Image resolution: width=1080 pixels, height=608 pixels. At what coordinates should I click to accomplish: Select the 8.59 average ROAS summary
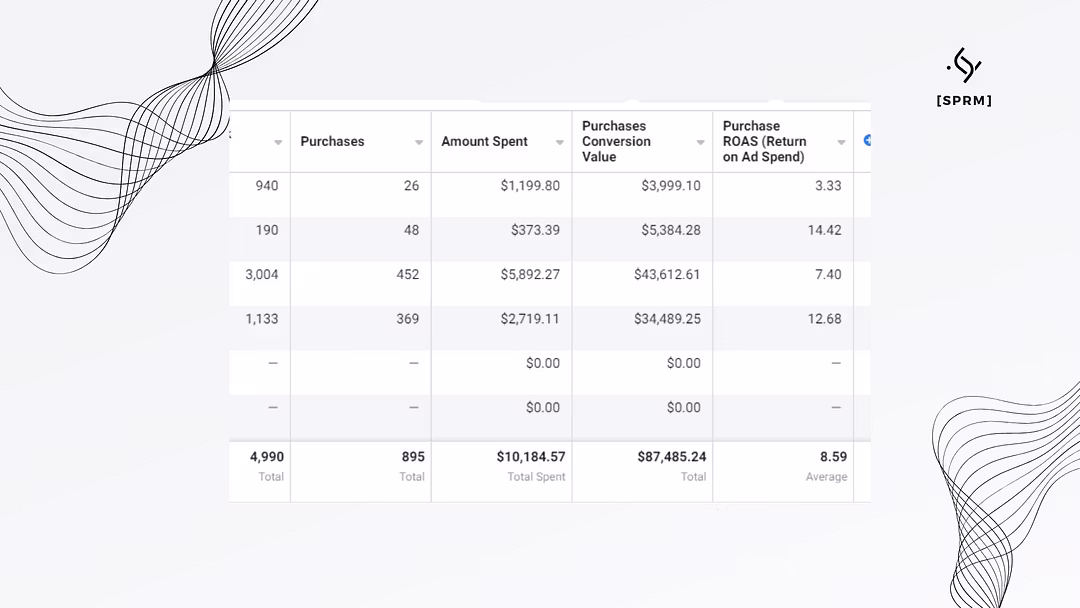coord(832,457)
